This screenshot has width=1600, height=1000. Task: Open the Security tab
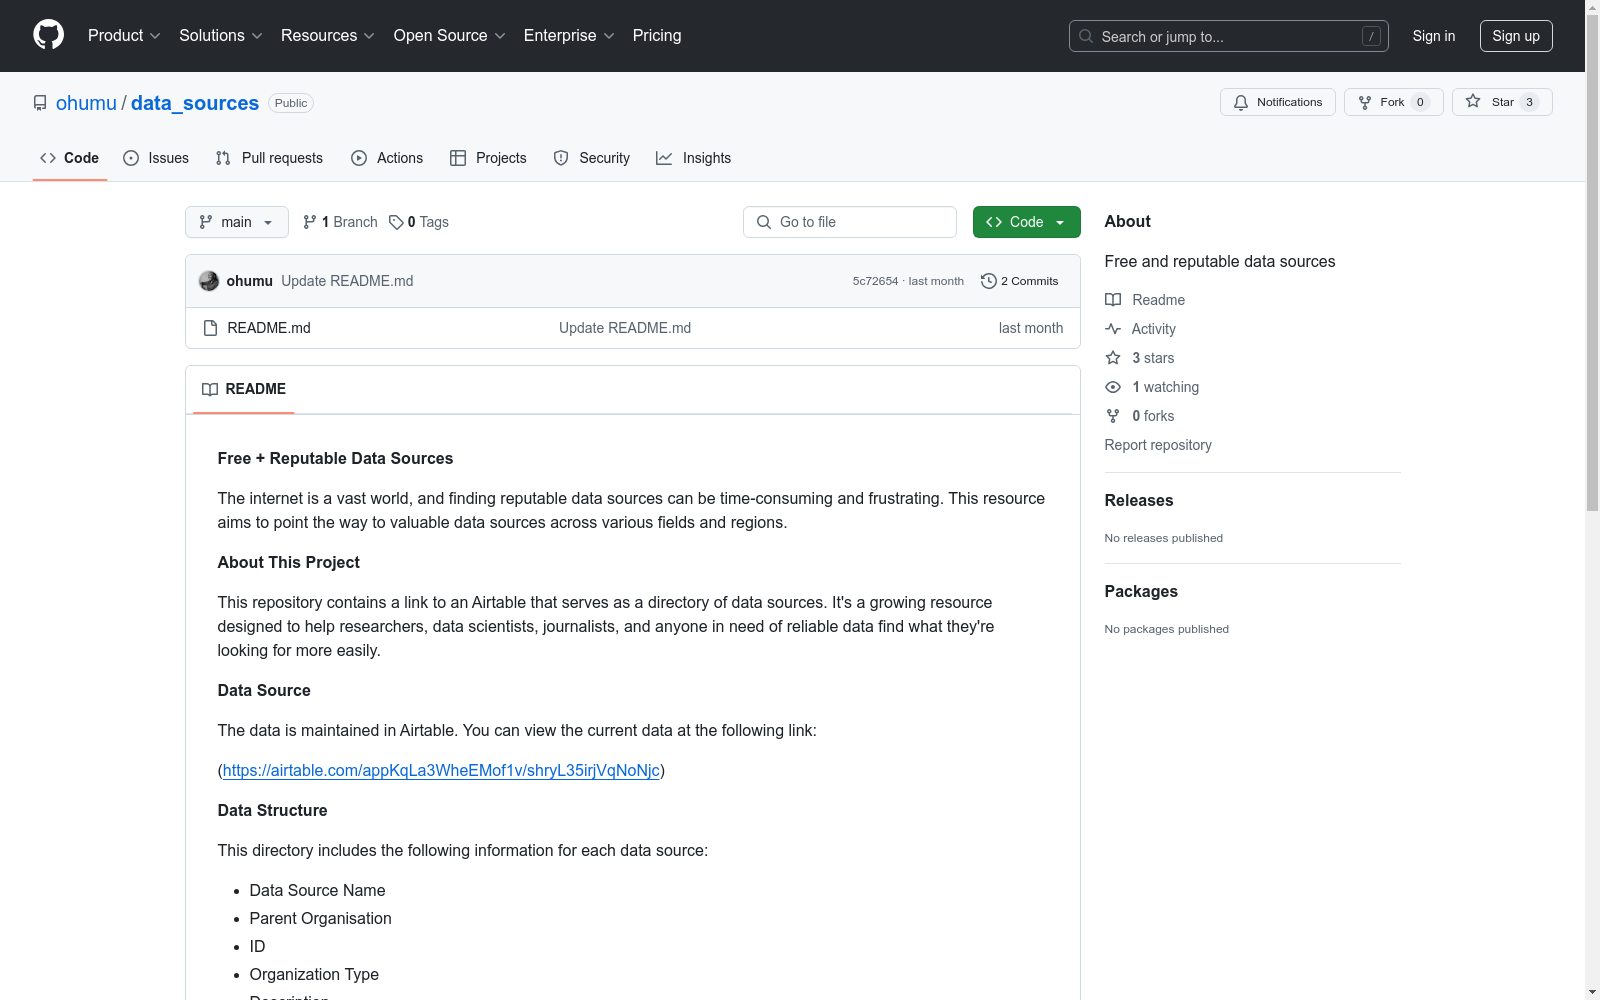point(592,158)
